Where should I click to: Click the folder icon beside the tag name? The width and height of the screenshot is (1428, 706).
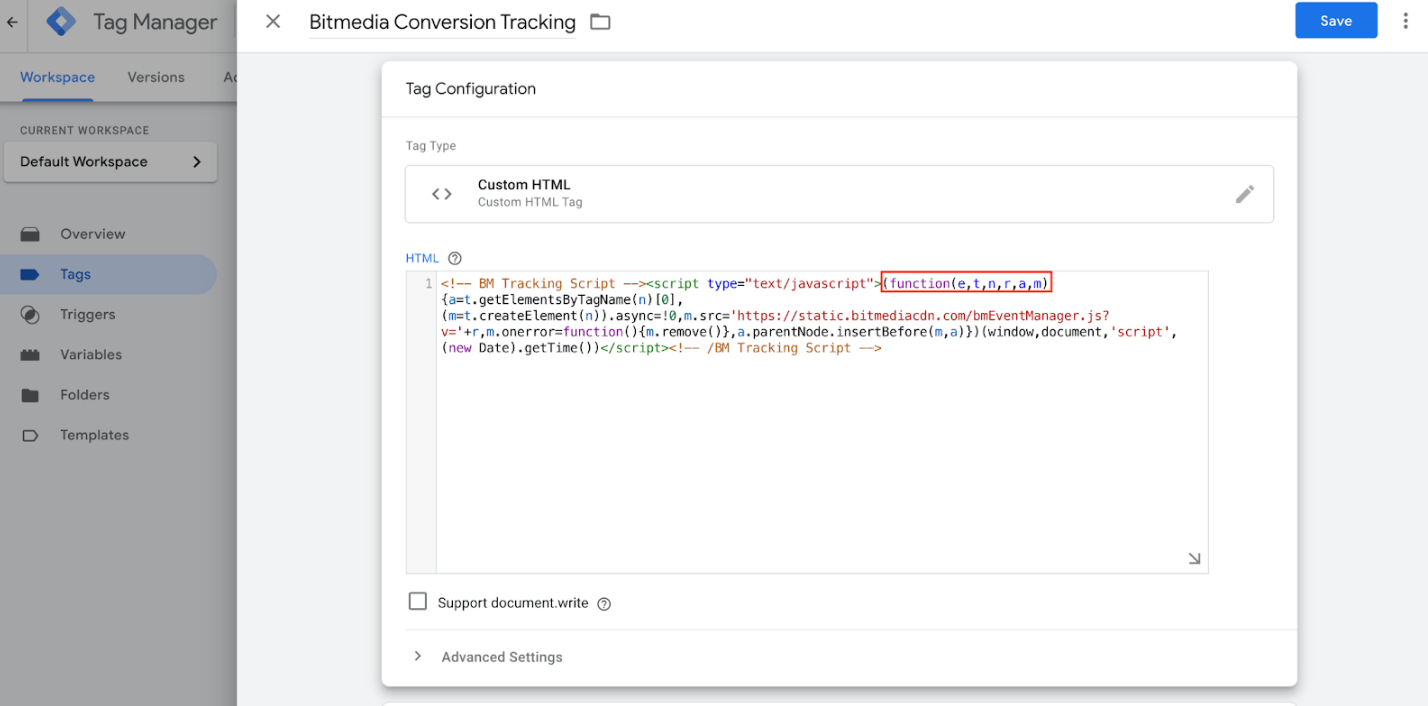pyautogui.click(x=599, y=21)
